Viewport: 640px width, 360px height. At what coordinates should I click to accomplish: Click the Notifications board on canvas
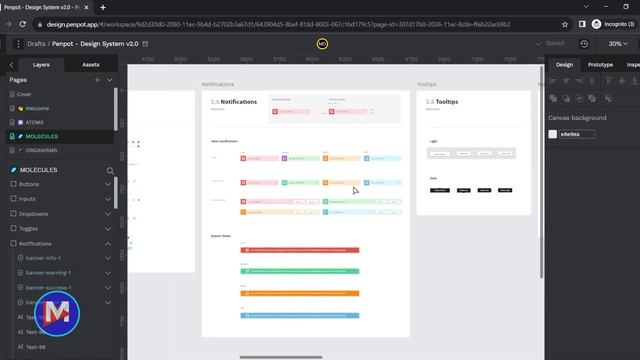[x=305, y=213]
